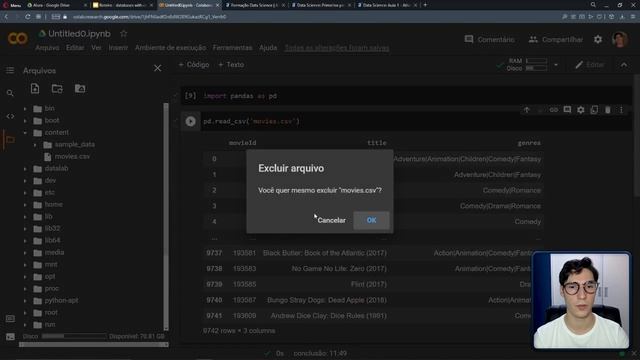Open the command palette icon in sidebar
Screen dimensions: 640x360
(10, 318)
